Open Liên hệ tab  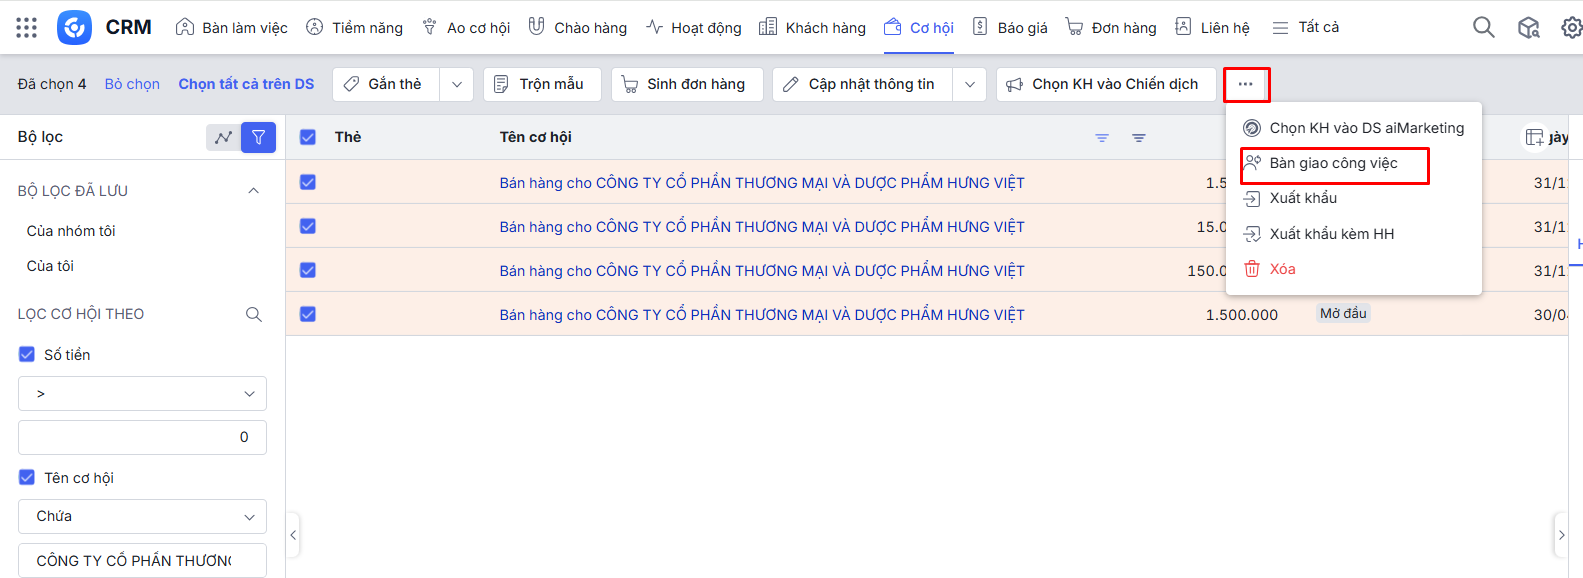[x=1212, y=28]
